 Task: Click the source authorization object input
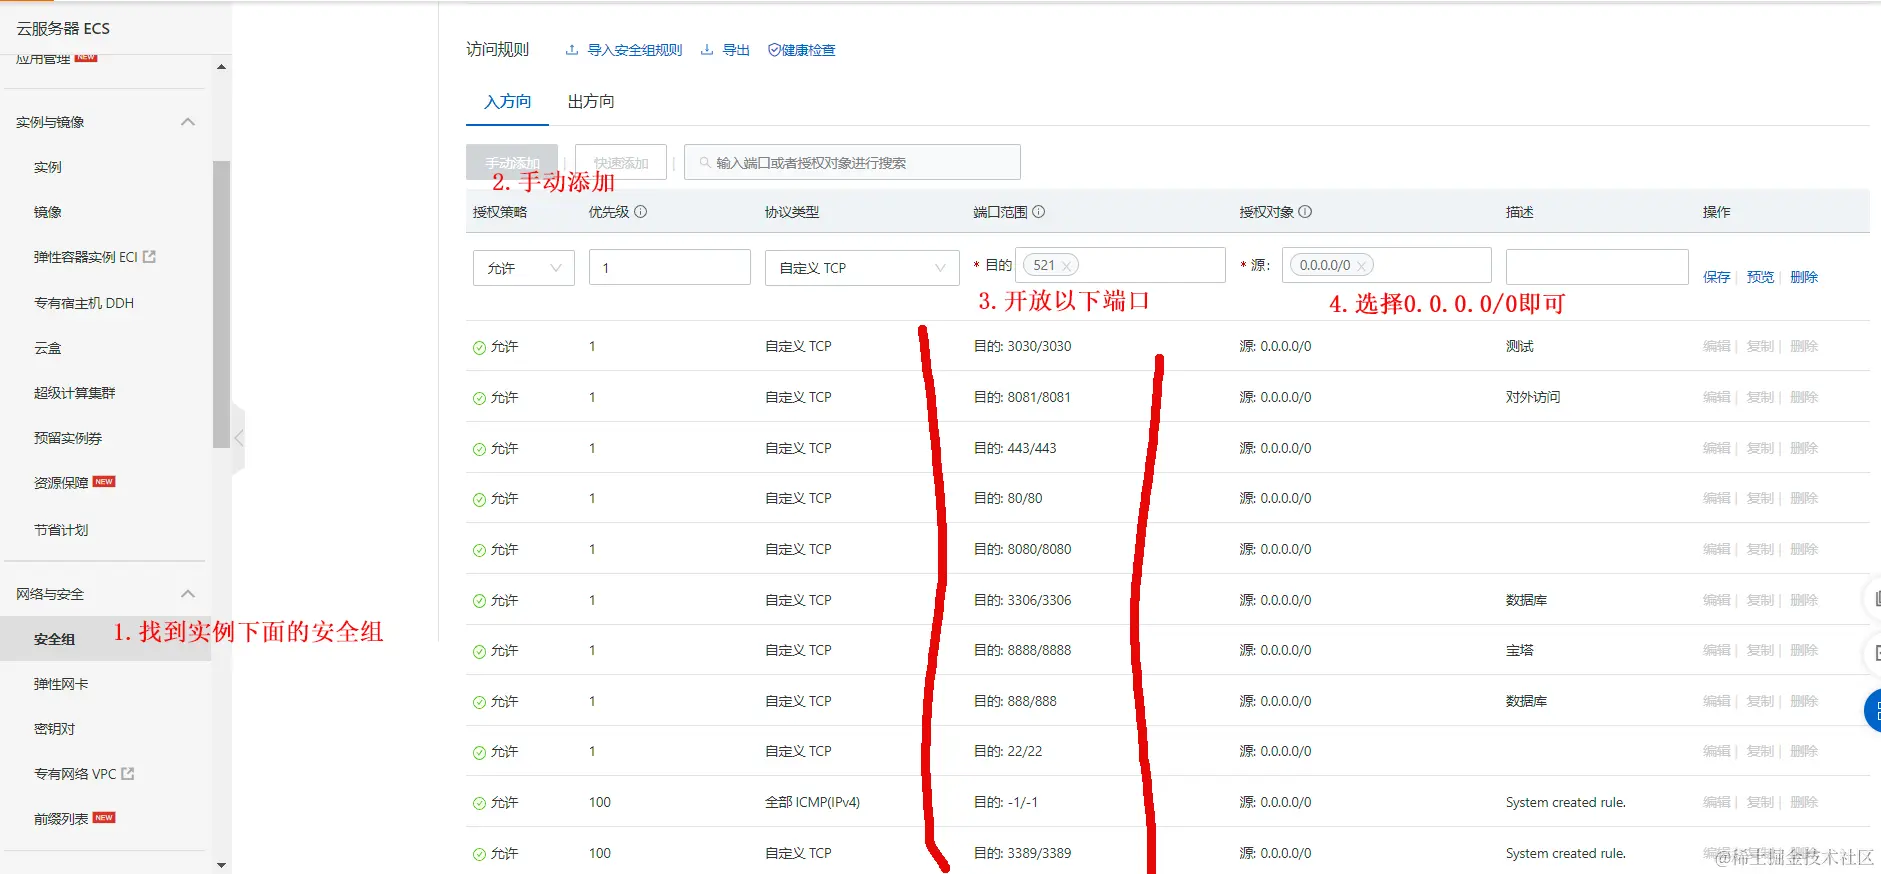coord(1386,265)
